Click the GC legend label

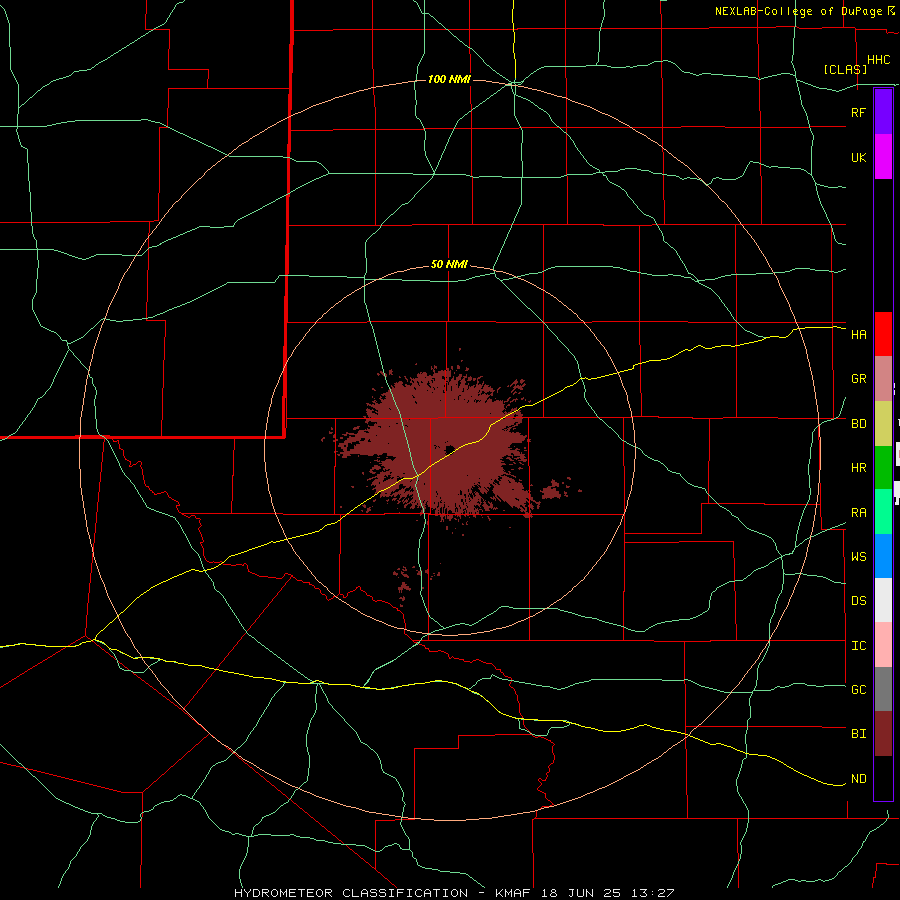(858, 690)
